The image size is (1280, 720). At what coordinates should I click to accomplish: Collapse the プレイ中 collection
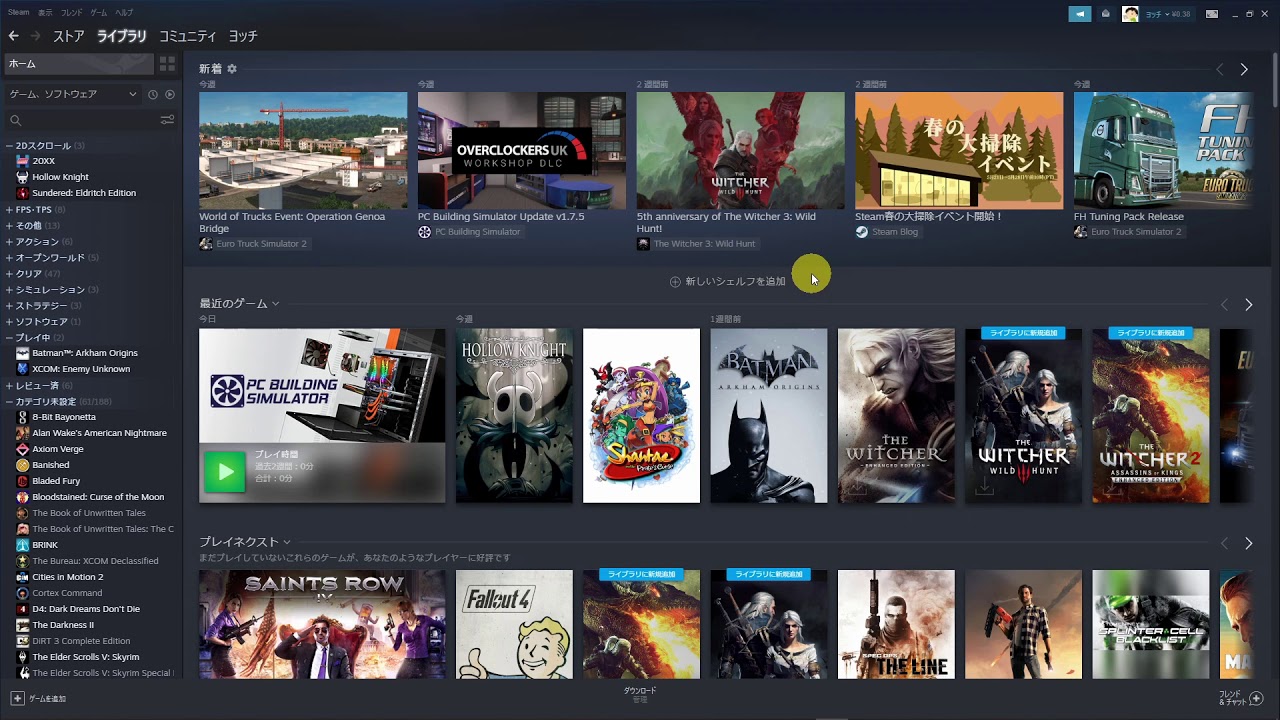pyautogui.click(x=9, y=338)
